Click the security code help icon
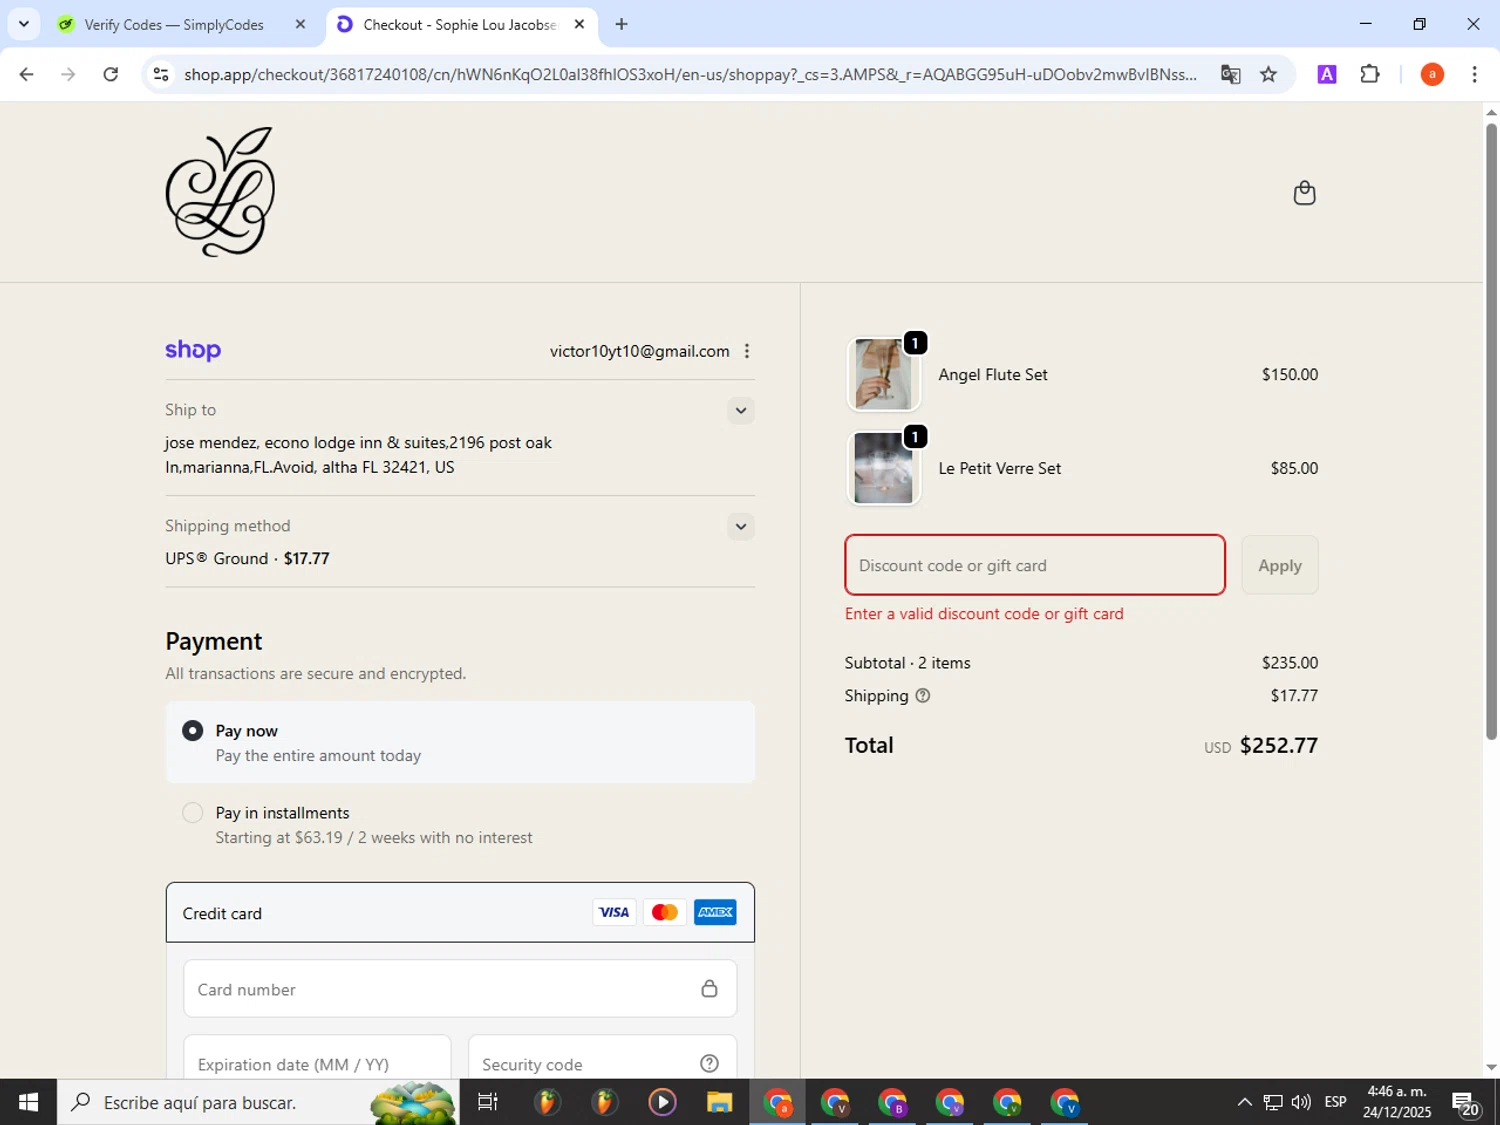The height and width of the screenshot is (1125, 1500). (x=709, y=1064)
